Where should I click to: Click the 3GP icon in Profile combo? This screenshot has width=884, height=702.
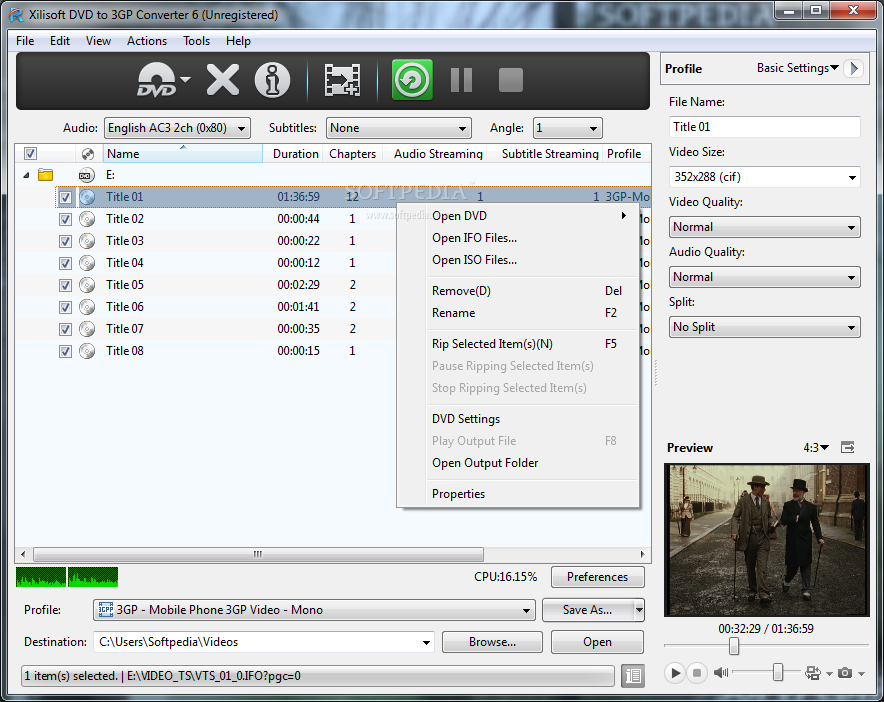tap(106, 610)
